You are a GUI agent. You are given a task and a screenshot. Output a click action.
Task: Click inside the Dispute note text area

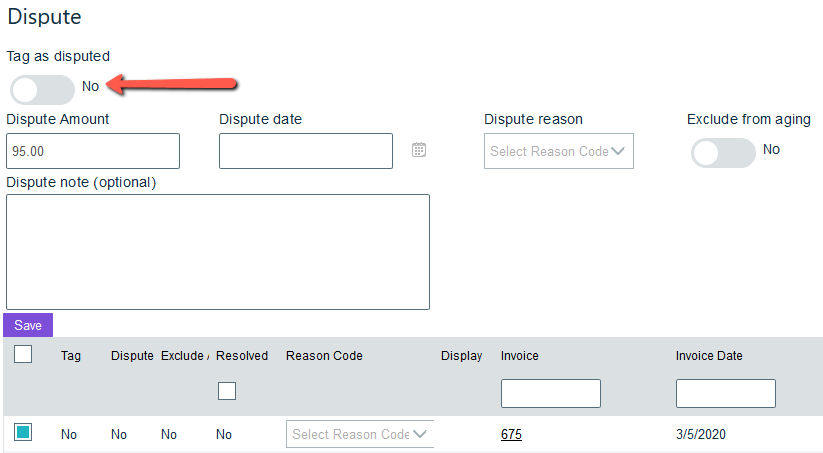(218, 251)
